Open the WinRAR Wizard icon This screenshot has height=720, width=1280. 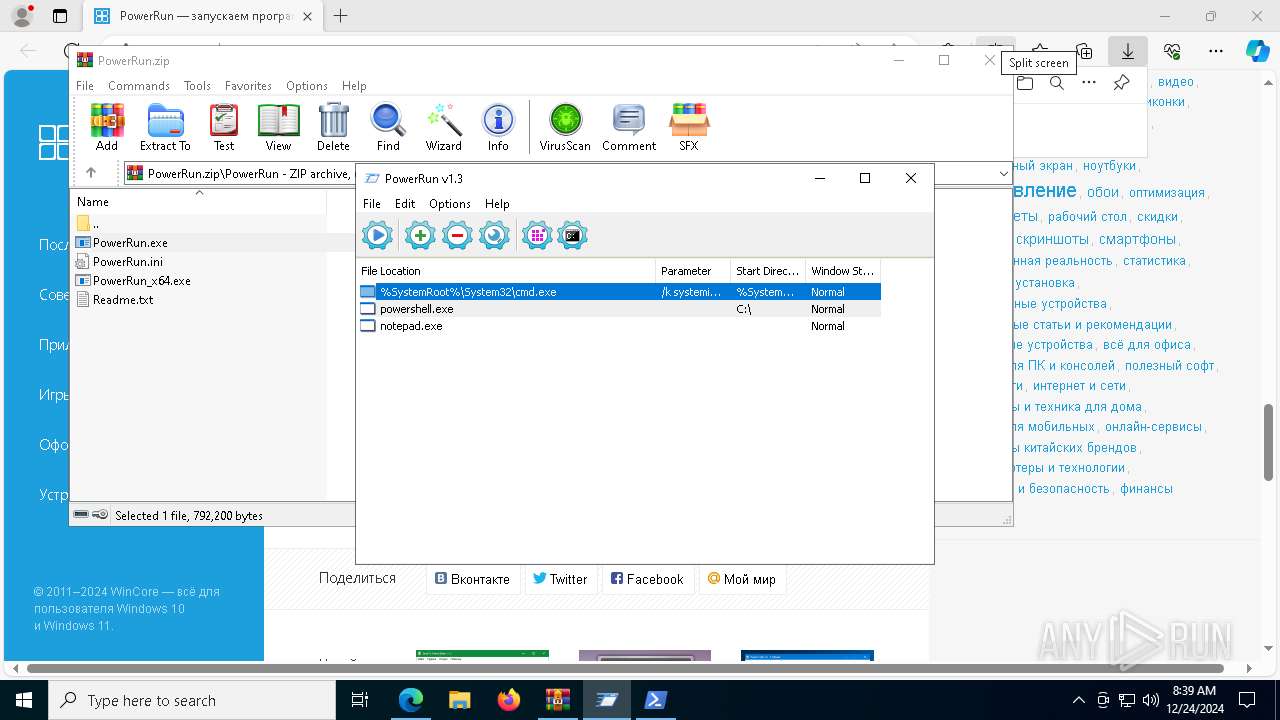click(443, 127)
